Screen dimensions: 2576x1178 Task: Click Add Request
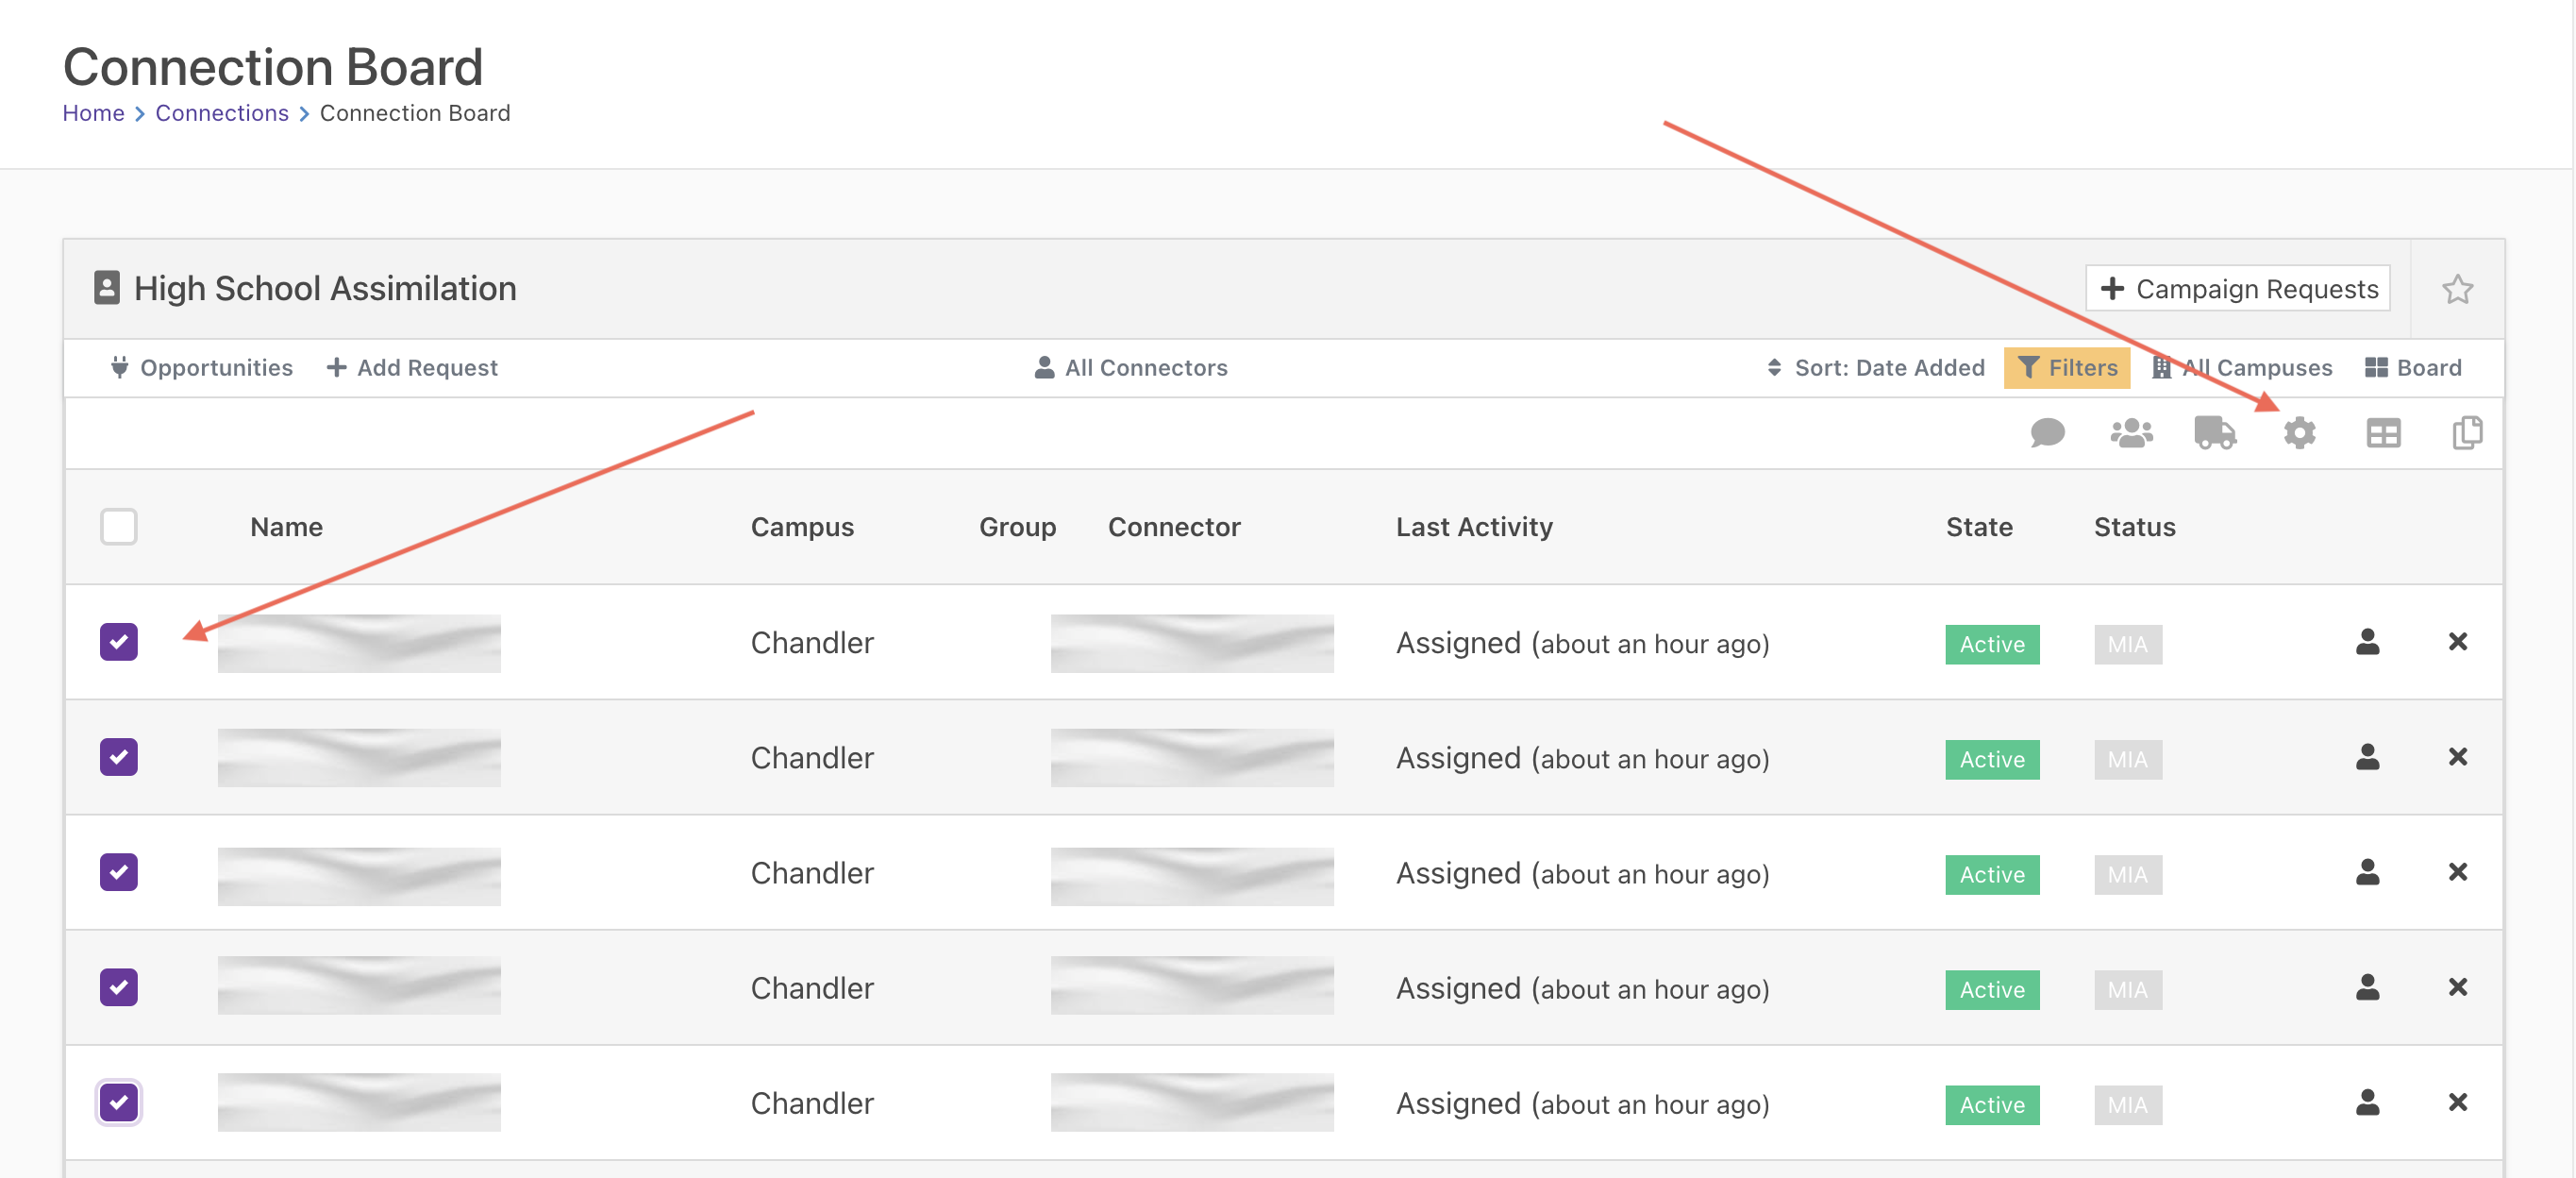(x=412, y=368)
